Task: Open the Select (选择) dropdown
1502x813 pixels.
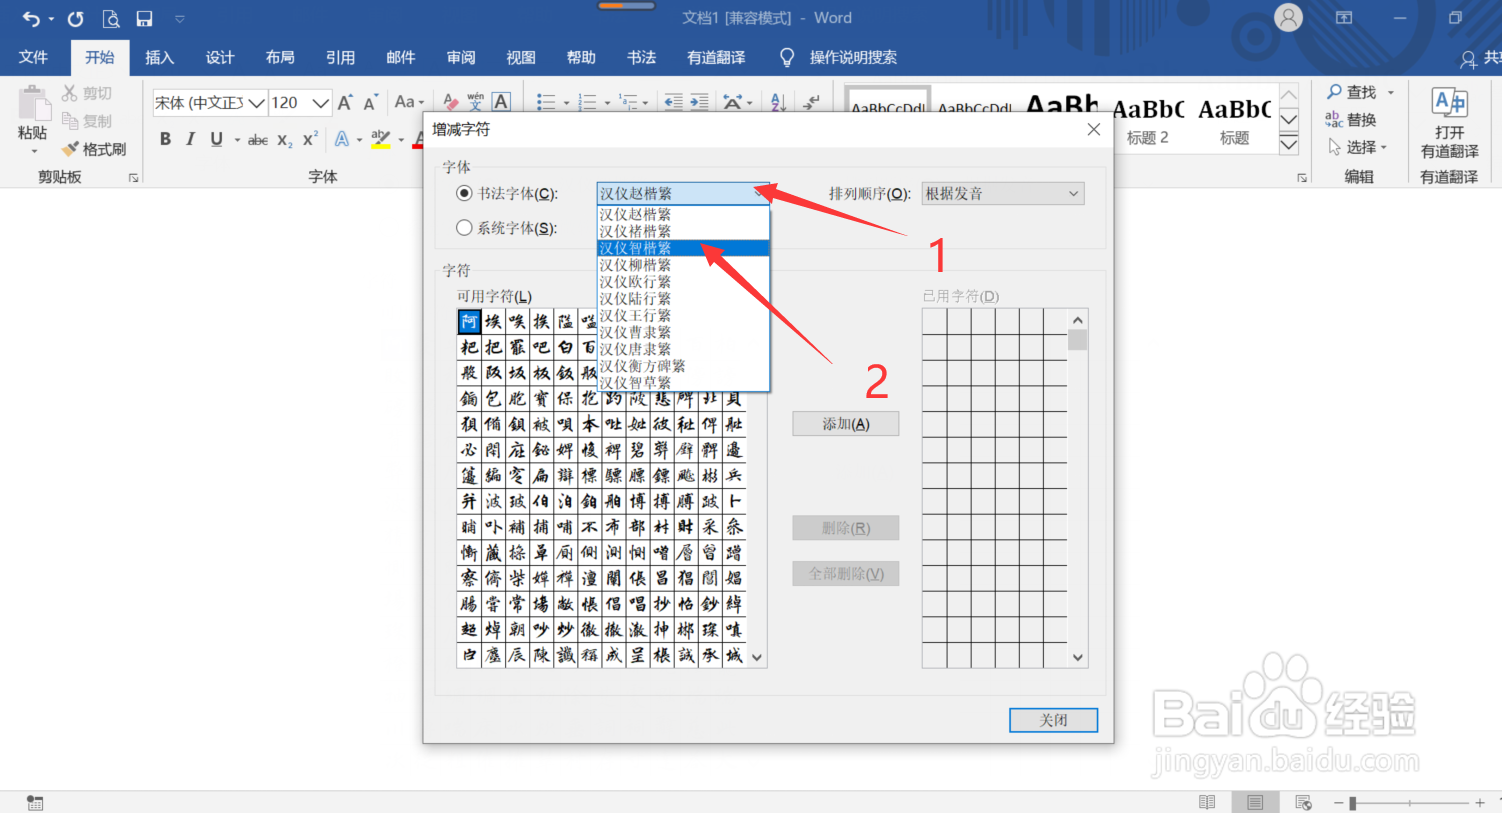Action: 1358,147
